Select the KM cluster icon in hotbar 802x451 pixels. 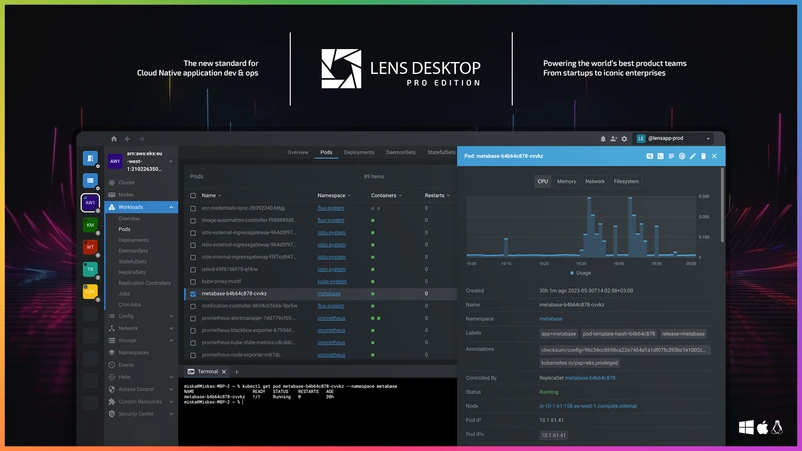coord(90,225)
